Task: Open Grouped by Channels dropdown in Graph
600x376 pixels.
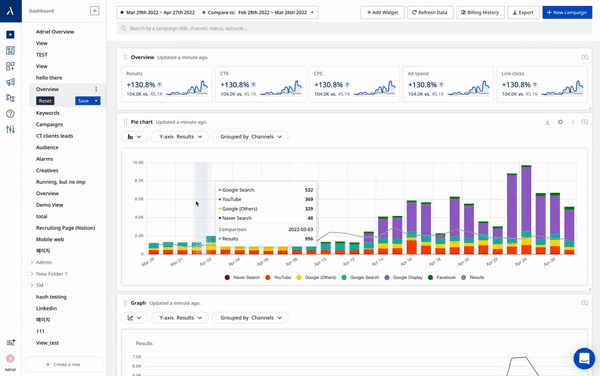Action: tap(250, 318)
